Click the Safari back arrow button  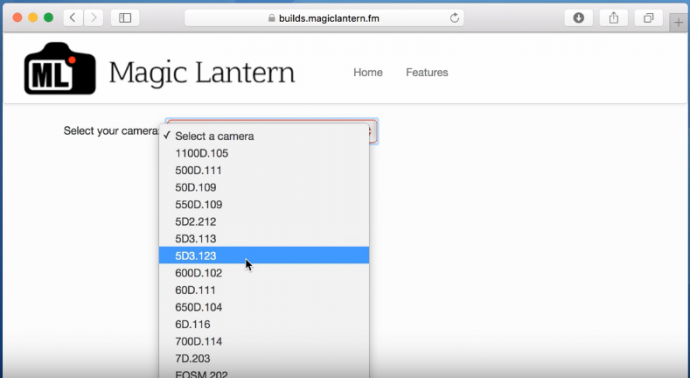[73, 18]
